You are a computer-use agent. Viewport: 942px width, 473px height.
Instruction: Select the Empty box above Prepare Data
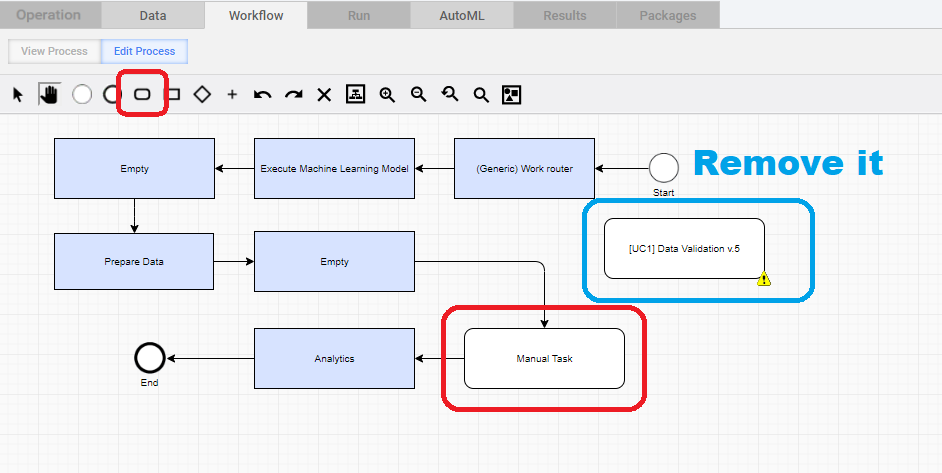click(135, 168)
